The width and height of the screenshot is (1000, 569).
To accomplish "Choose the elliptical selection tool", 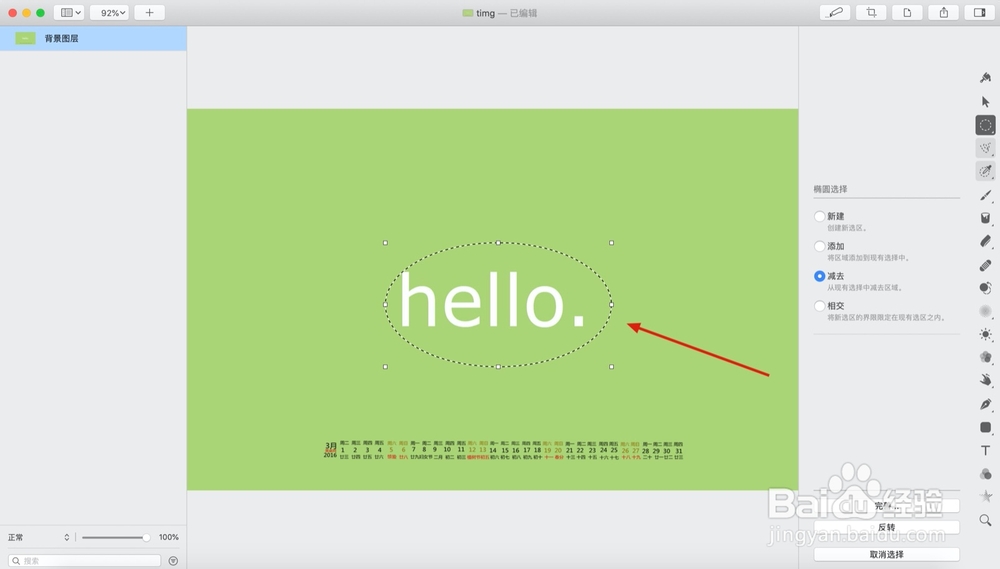I will pyautogui.click(x=985, y=125).
